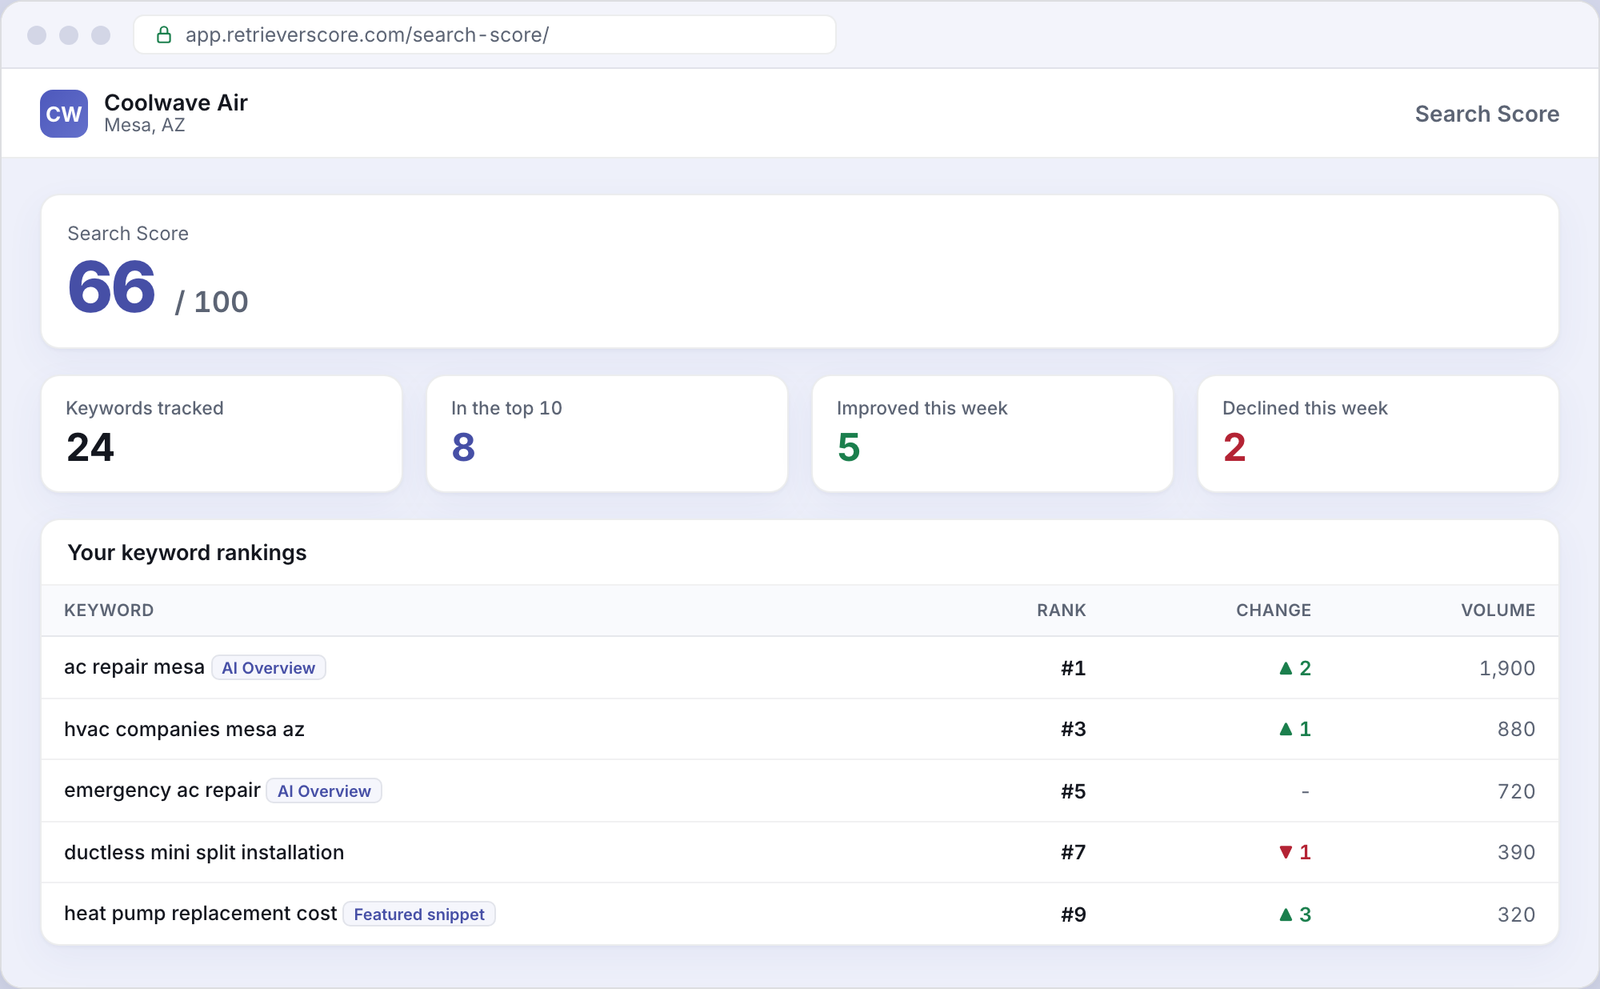
Task: Open the Search Score header link
Action: (1487, 114)
